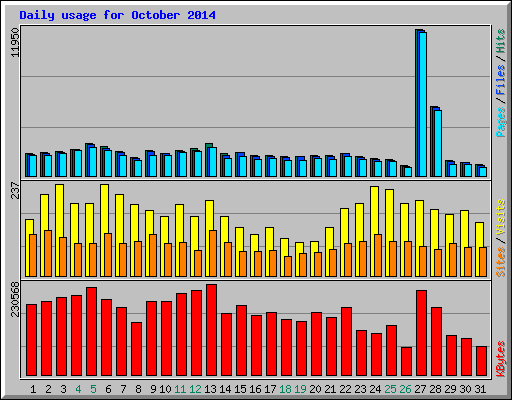Click the 230568 axis value
The width and height of the screenshot is (512, 400).
click(x=15, y=299)
